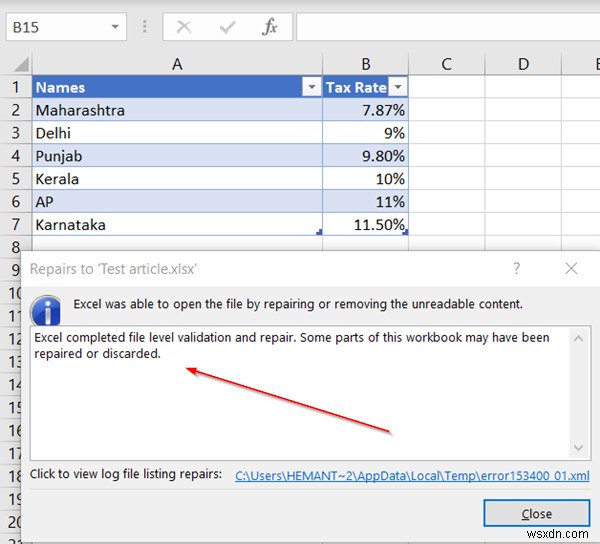The height and width of the screenshot is (544, 600).
Task: Select row 6 header
Action: 16,202
